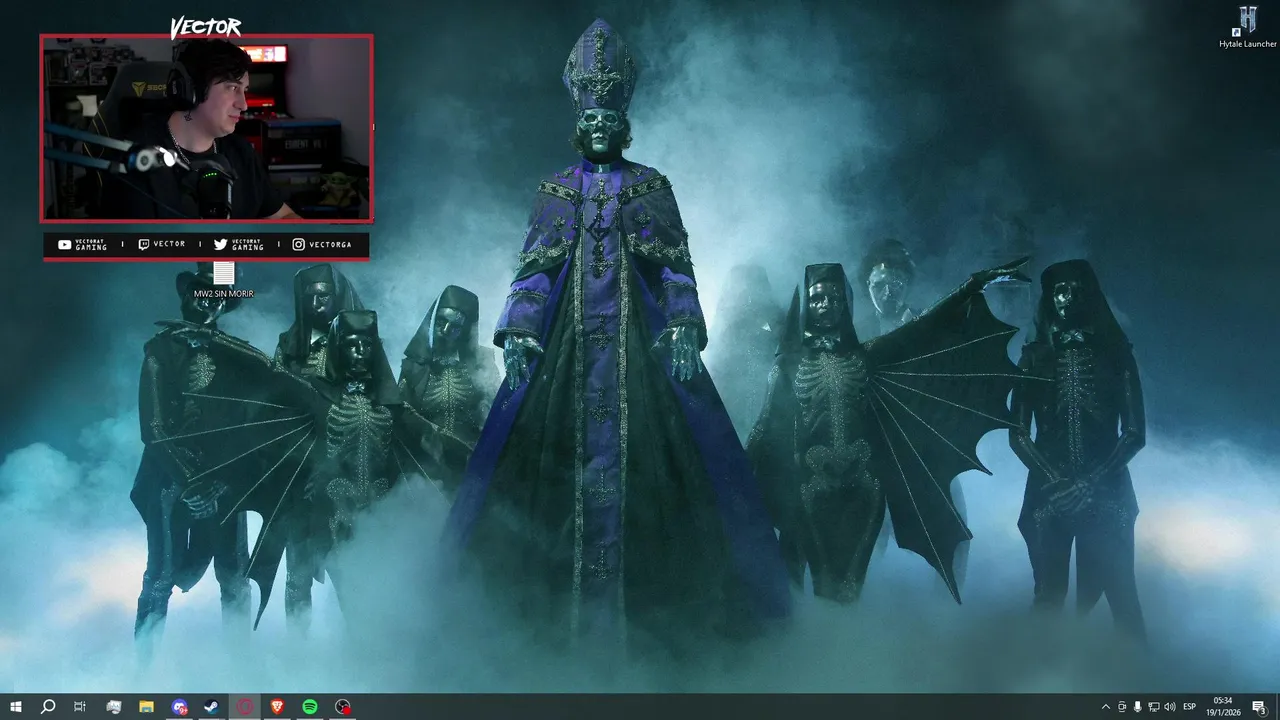This screenshot has width=1280, height=720.
Task: Open network settings from the tray
Action: 1153,707
